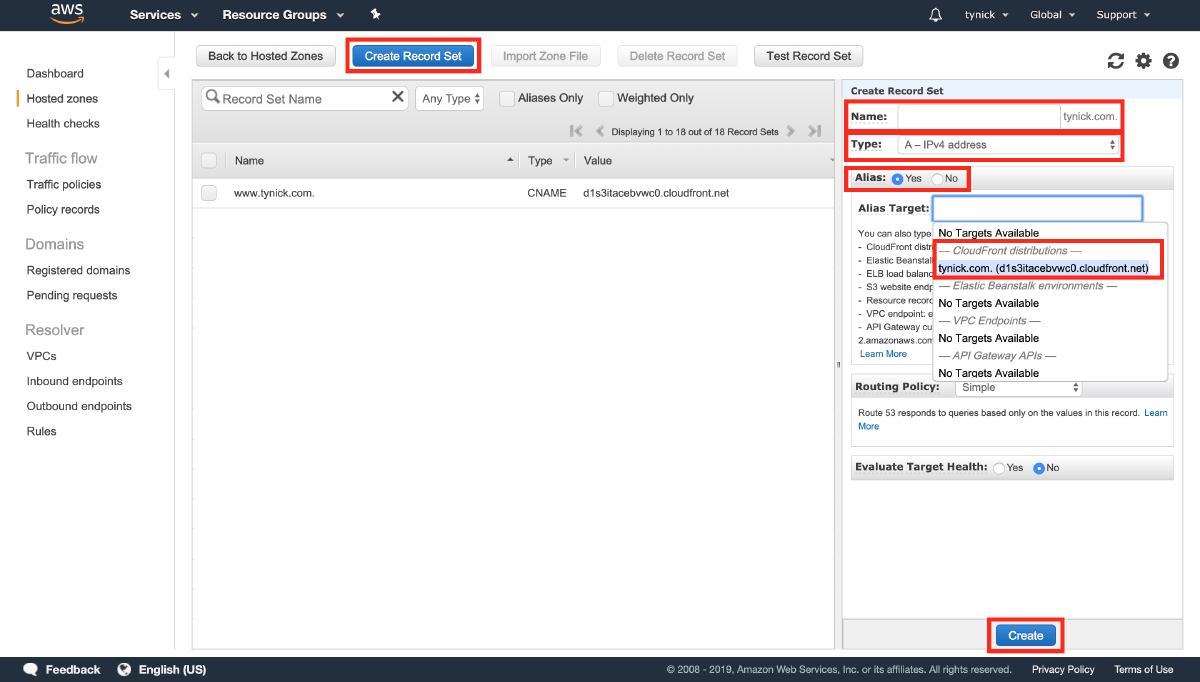Click Back to Hosted Zones button

pos(266,56)
